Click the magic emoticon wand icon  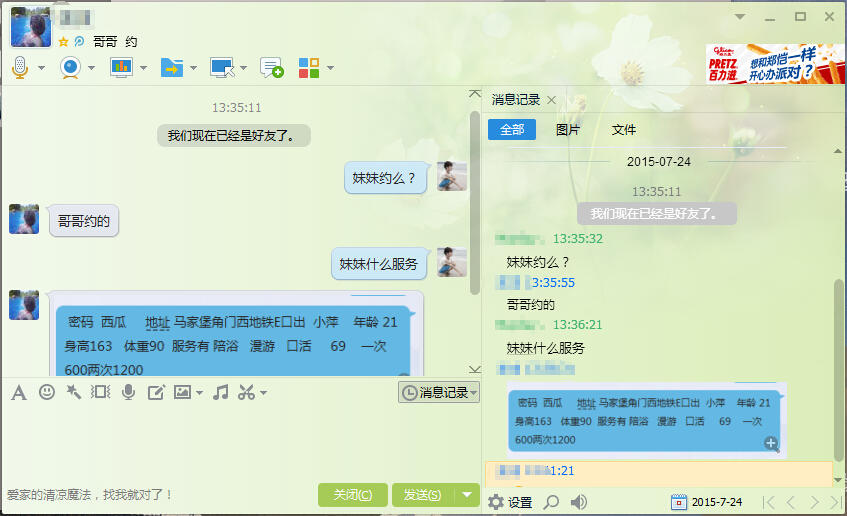click(73, 392)
